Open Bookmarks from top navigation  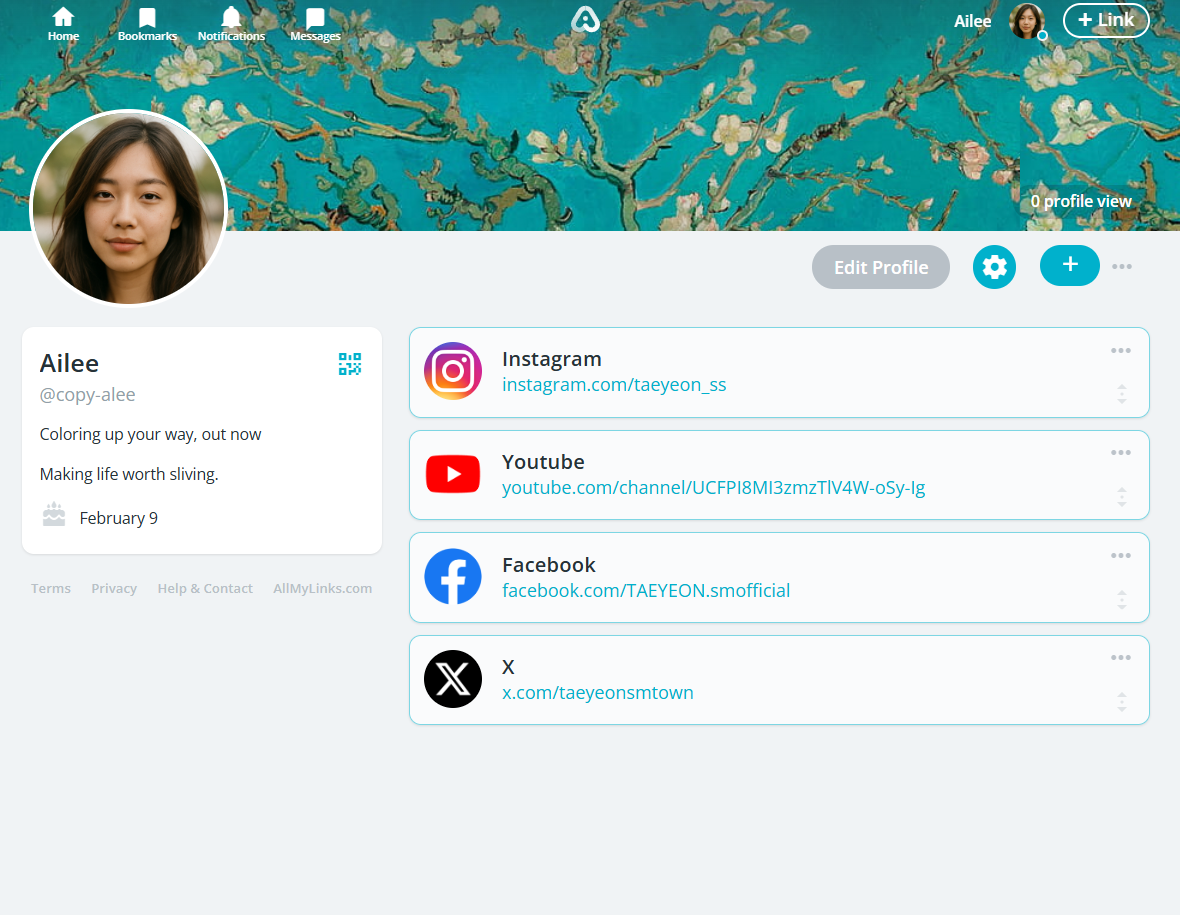coord(147,24)
